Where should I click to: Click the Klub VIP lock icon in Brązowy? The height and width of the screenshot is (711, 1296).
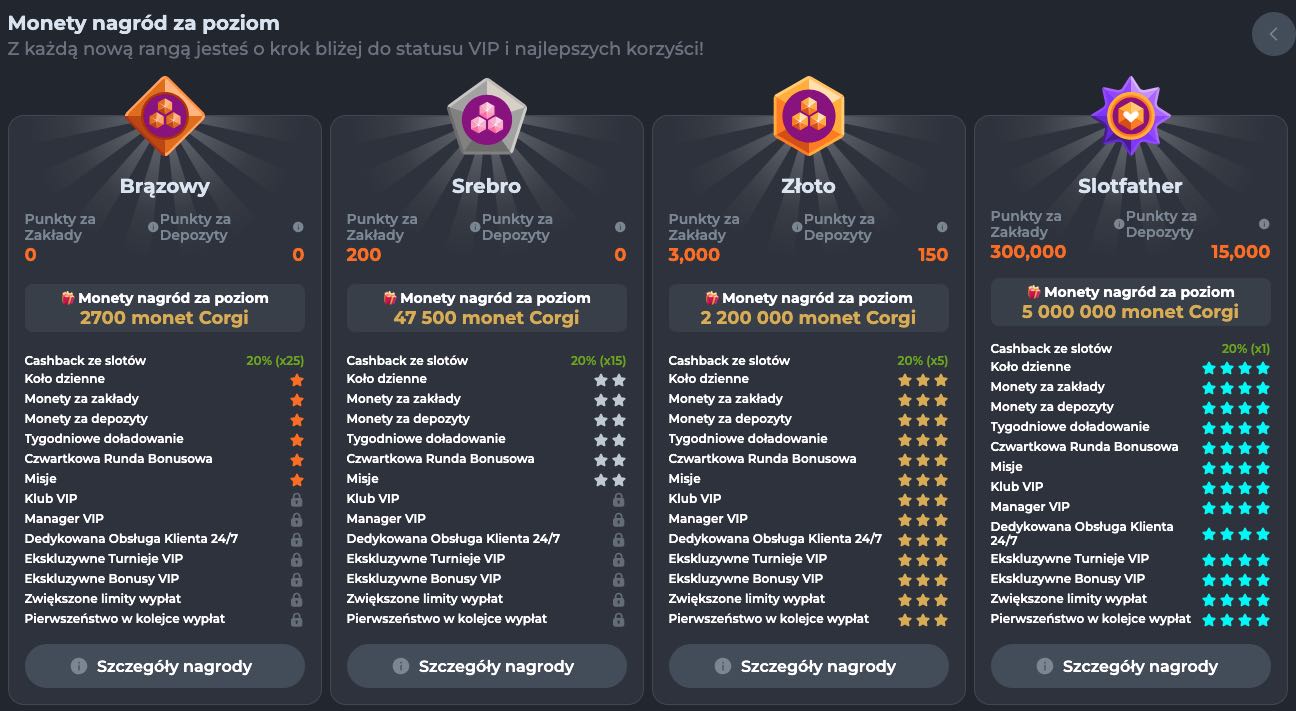click(x=296, y=499)
